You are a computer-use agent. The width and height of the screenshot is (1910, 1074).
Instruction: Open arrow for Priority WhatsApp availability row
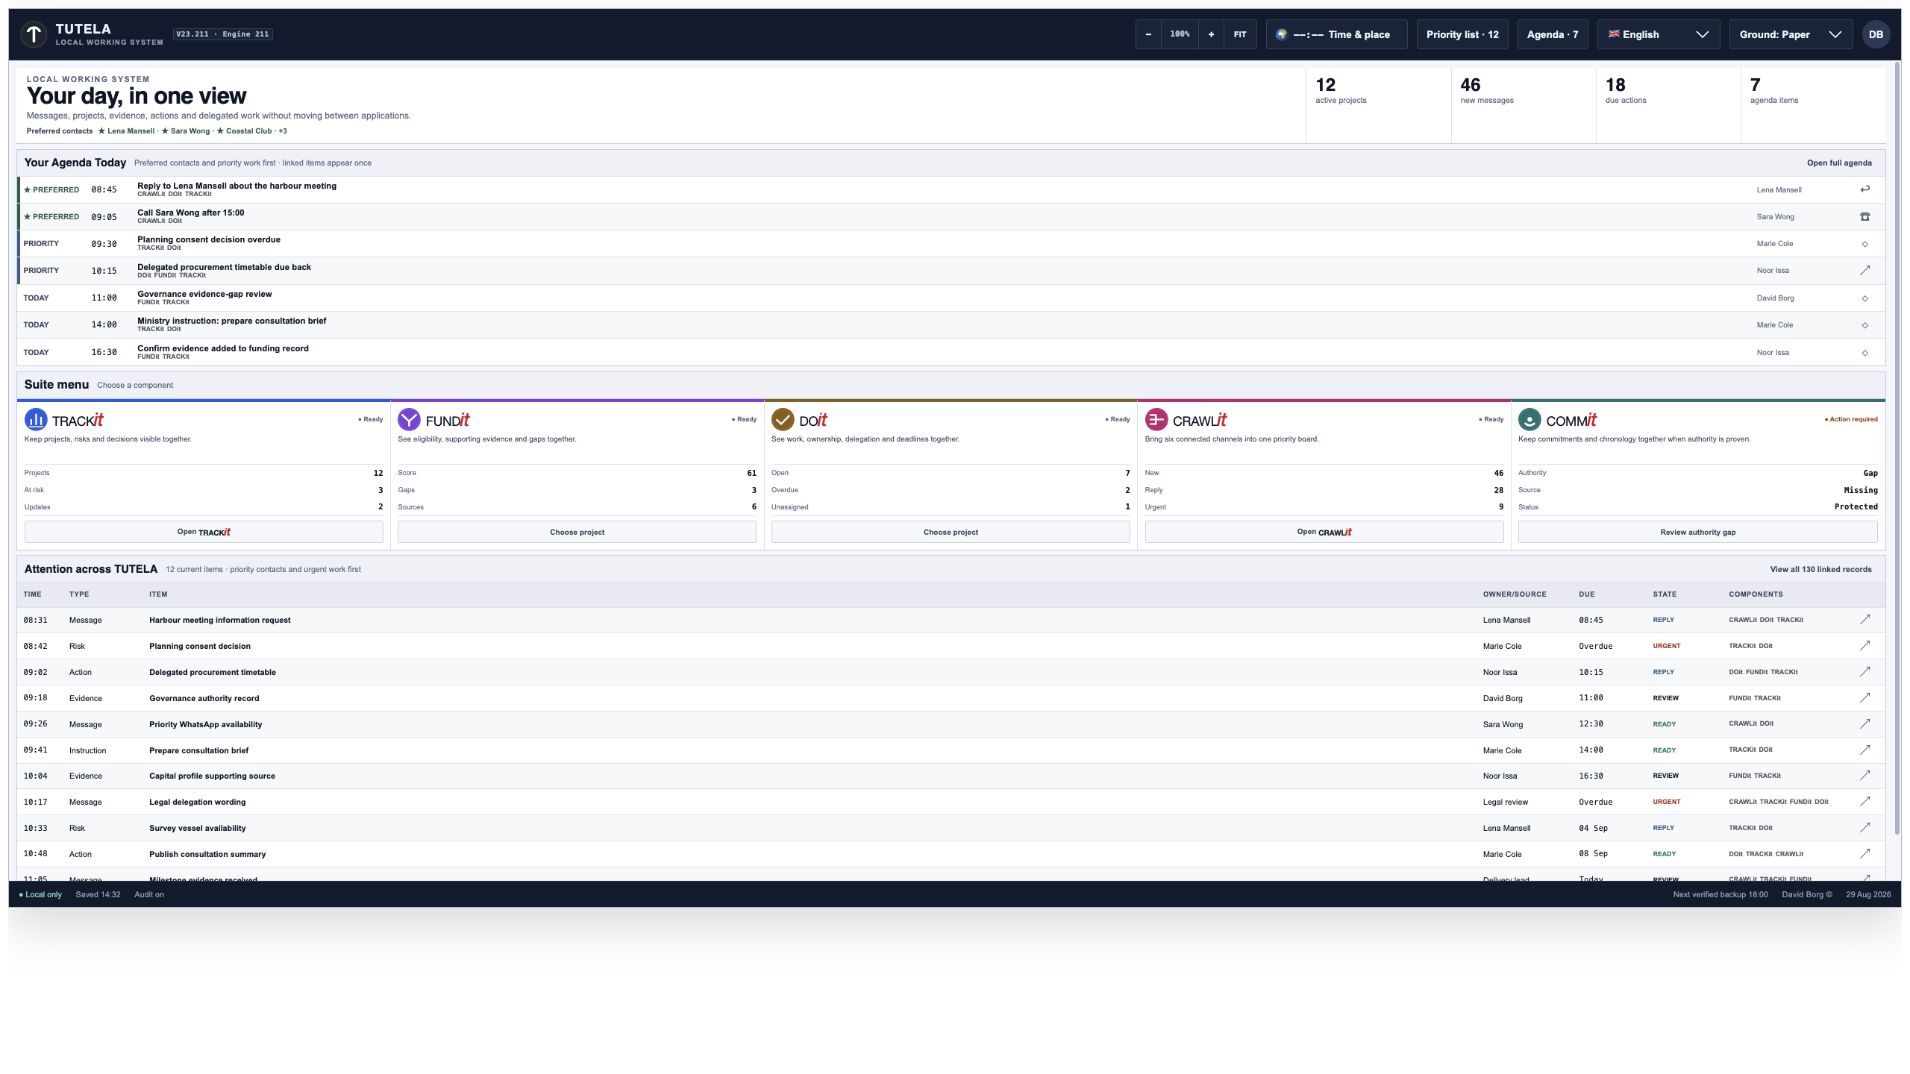click(1864, 724)
